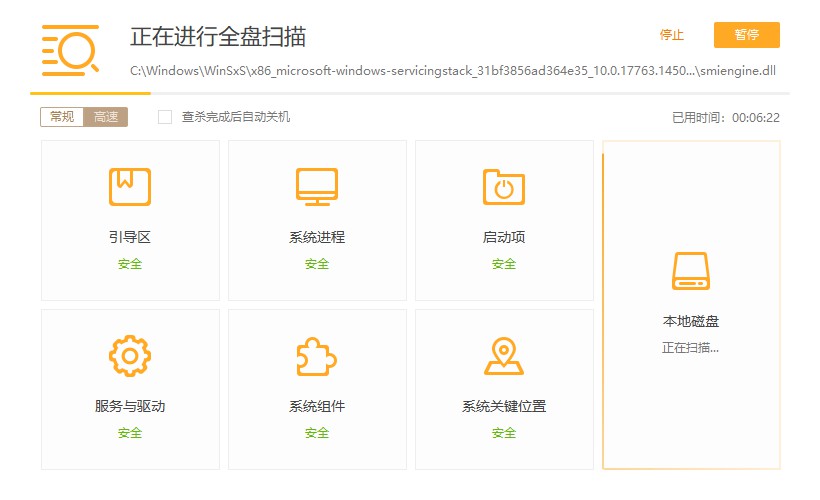Click the full-scan magnifier icon
Screen dimensions: 820x500
[70, 49]
